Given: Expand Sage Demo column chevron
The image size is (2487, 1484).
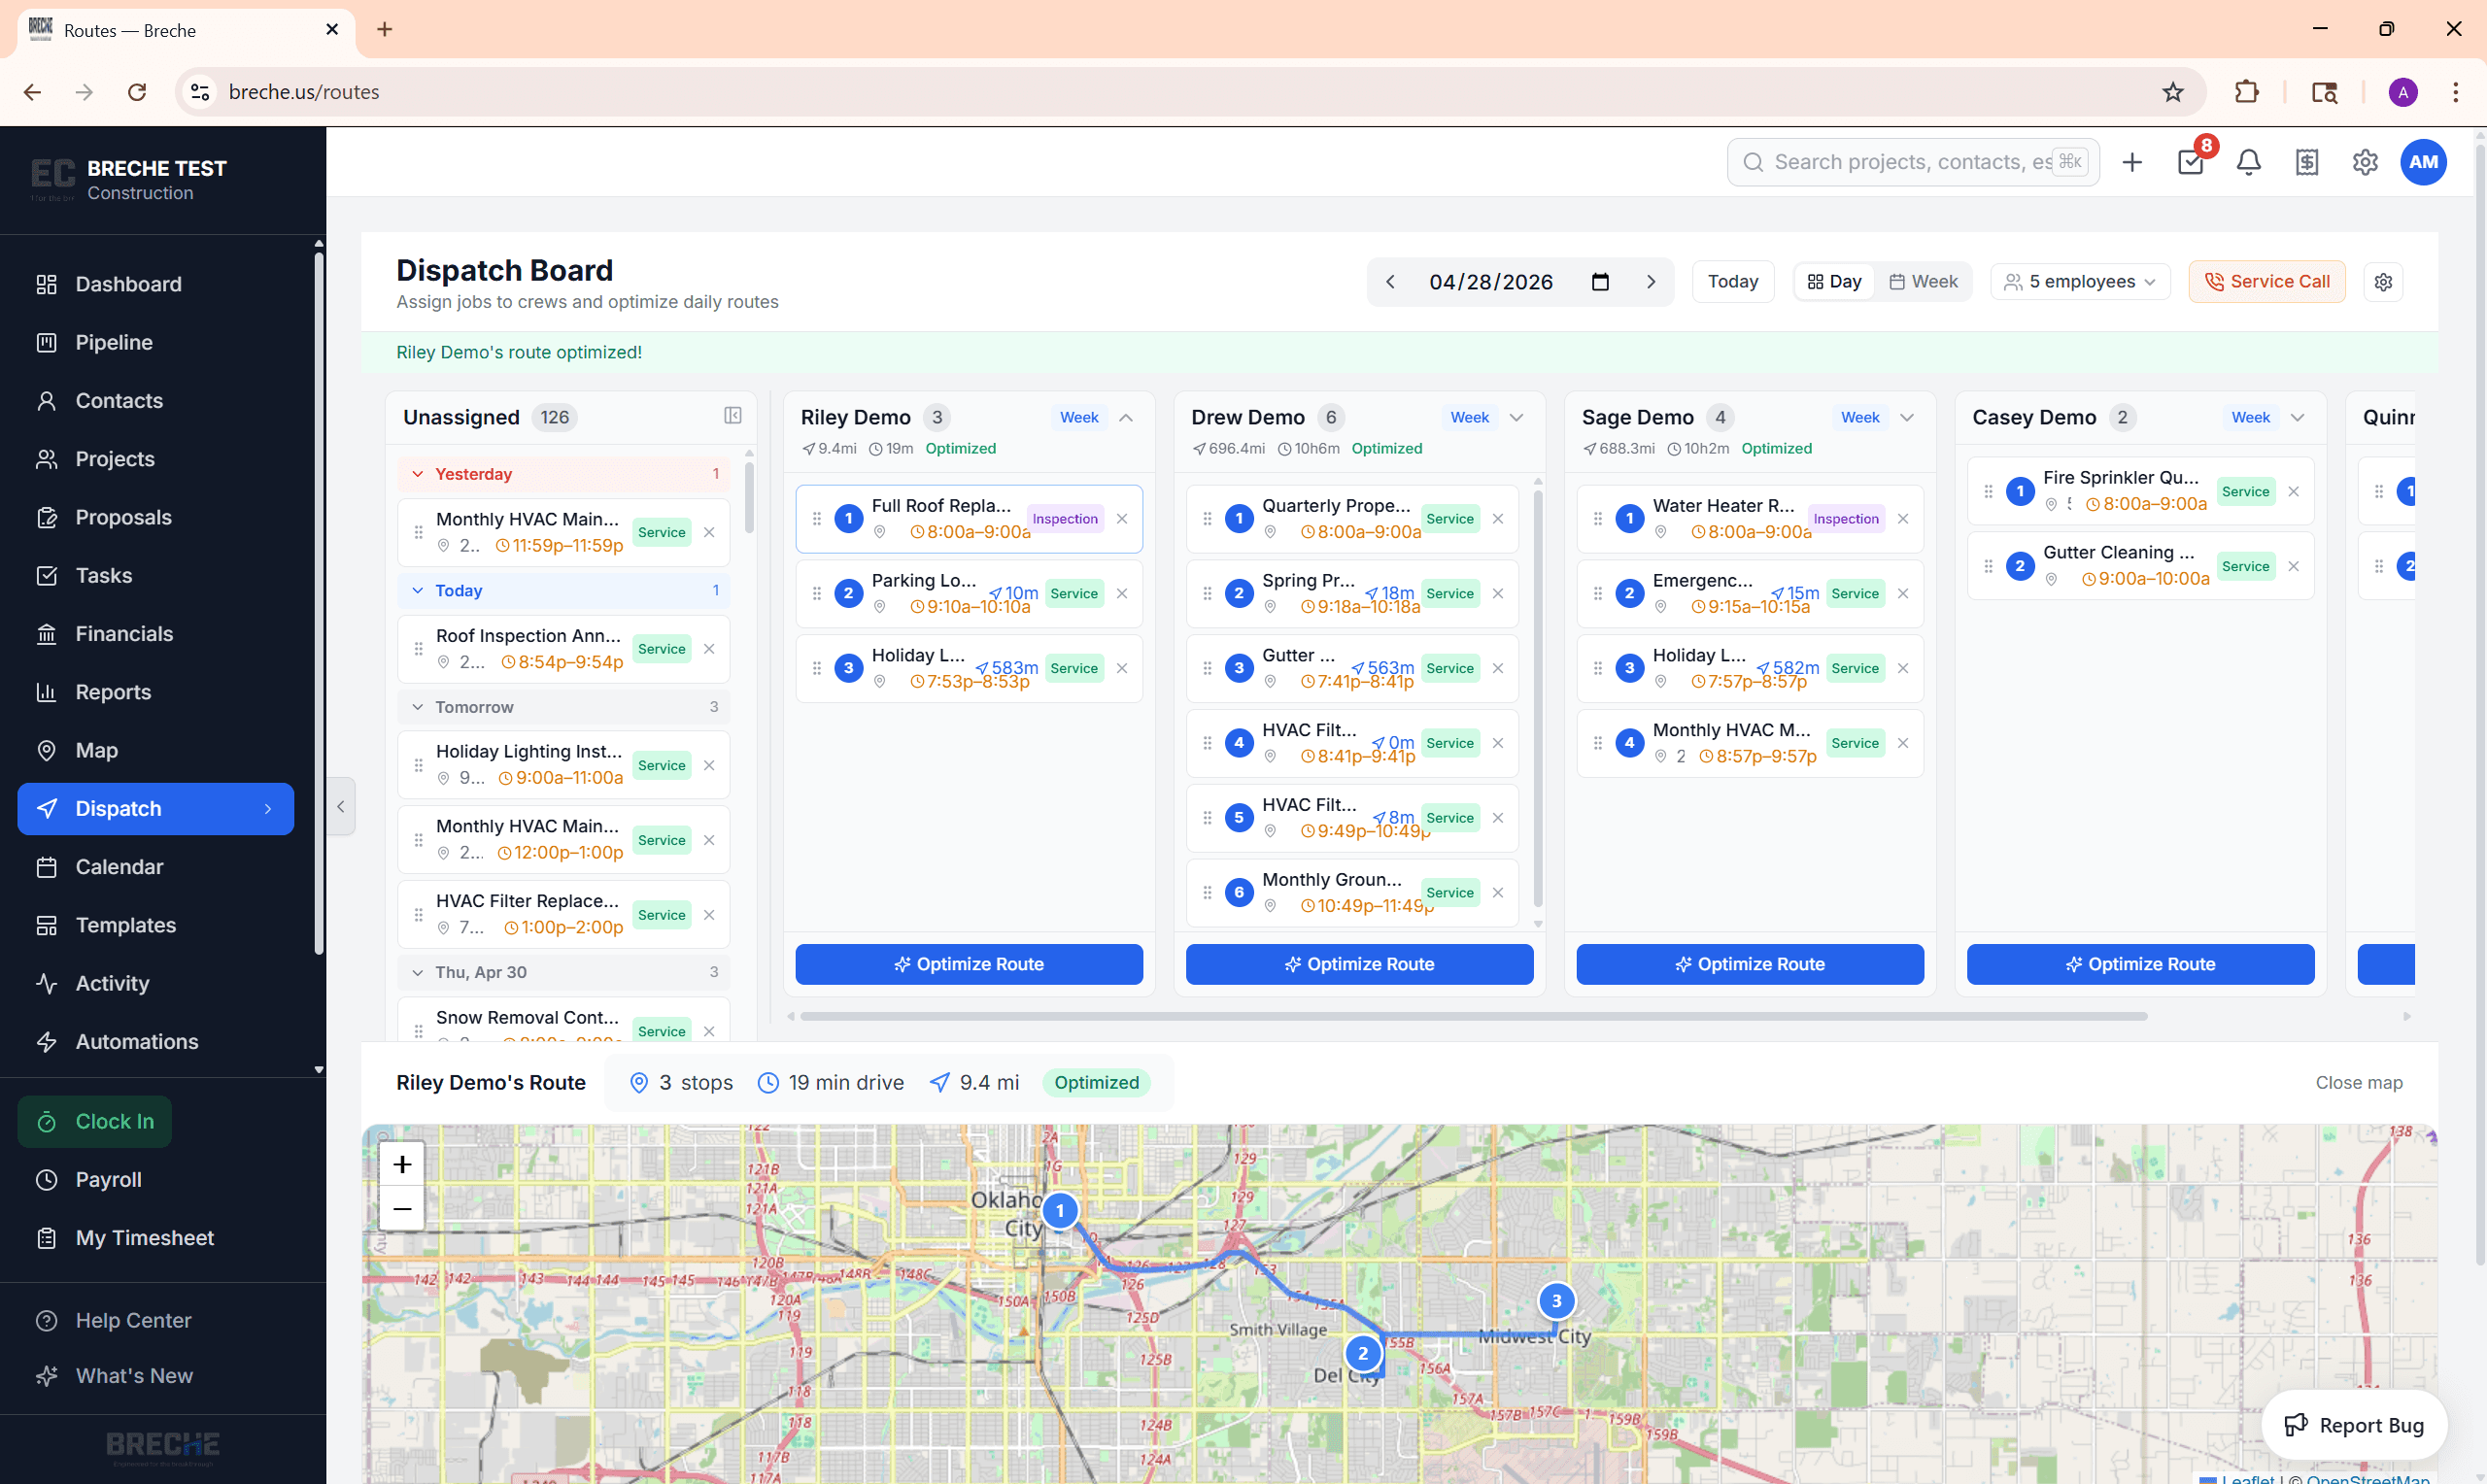Looking at the screenshot, I should point(1907,418).
